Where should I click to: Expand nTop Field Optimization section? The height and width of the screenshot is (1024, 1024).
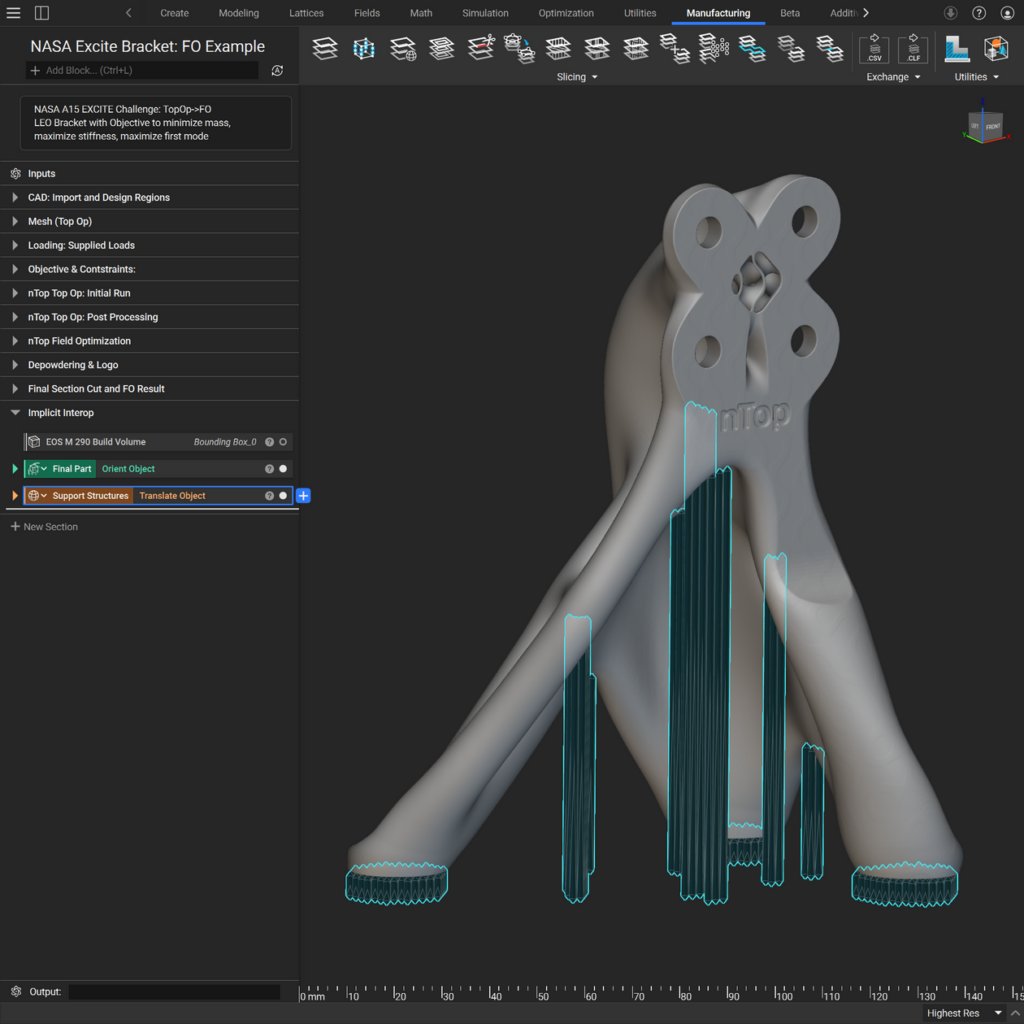pyautogui.click(x=15, y=341)
